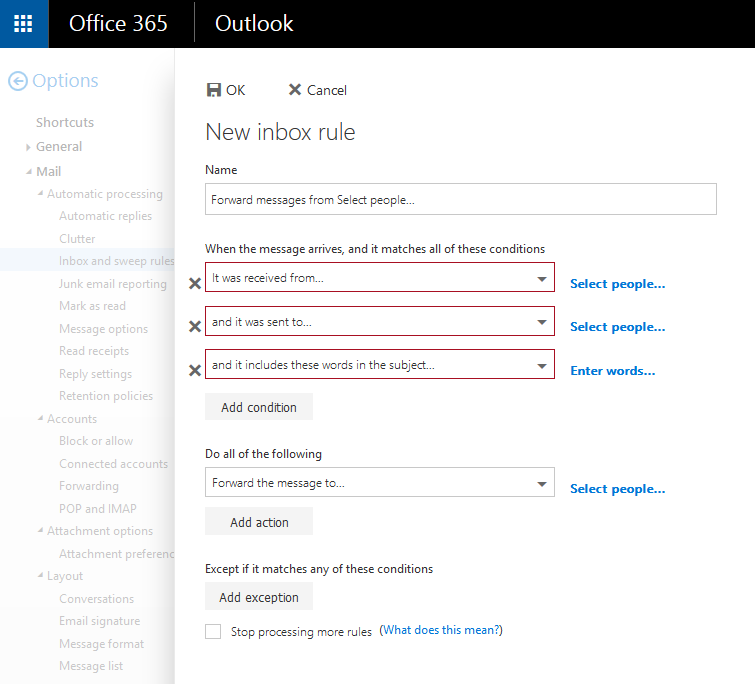
Task: Click the Add exception button
Action: click(259, 596)
